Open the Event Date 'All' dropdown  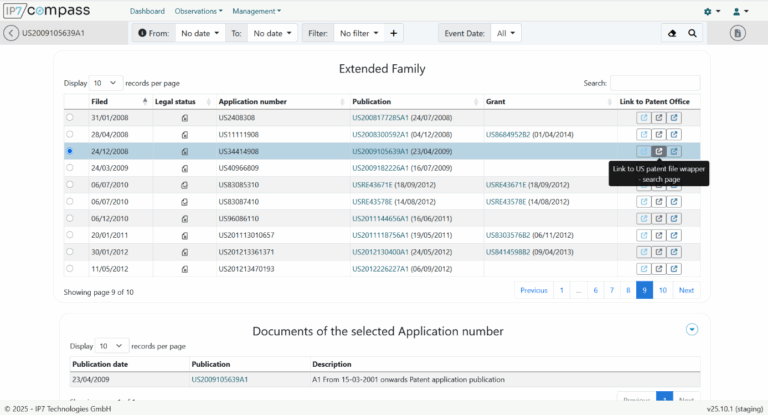click(x=506, y=33)
